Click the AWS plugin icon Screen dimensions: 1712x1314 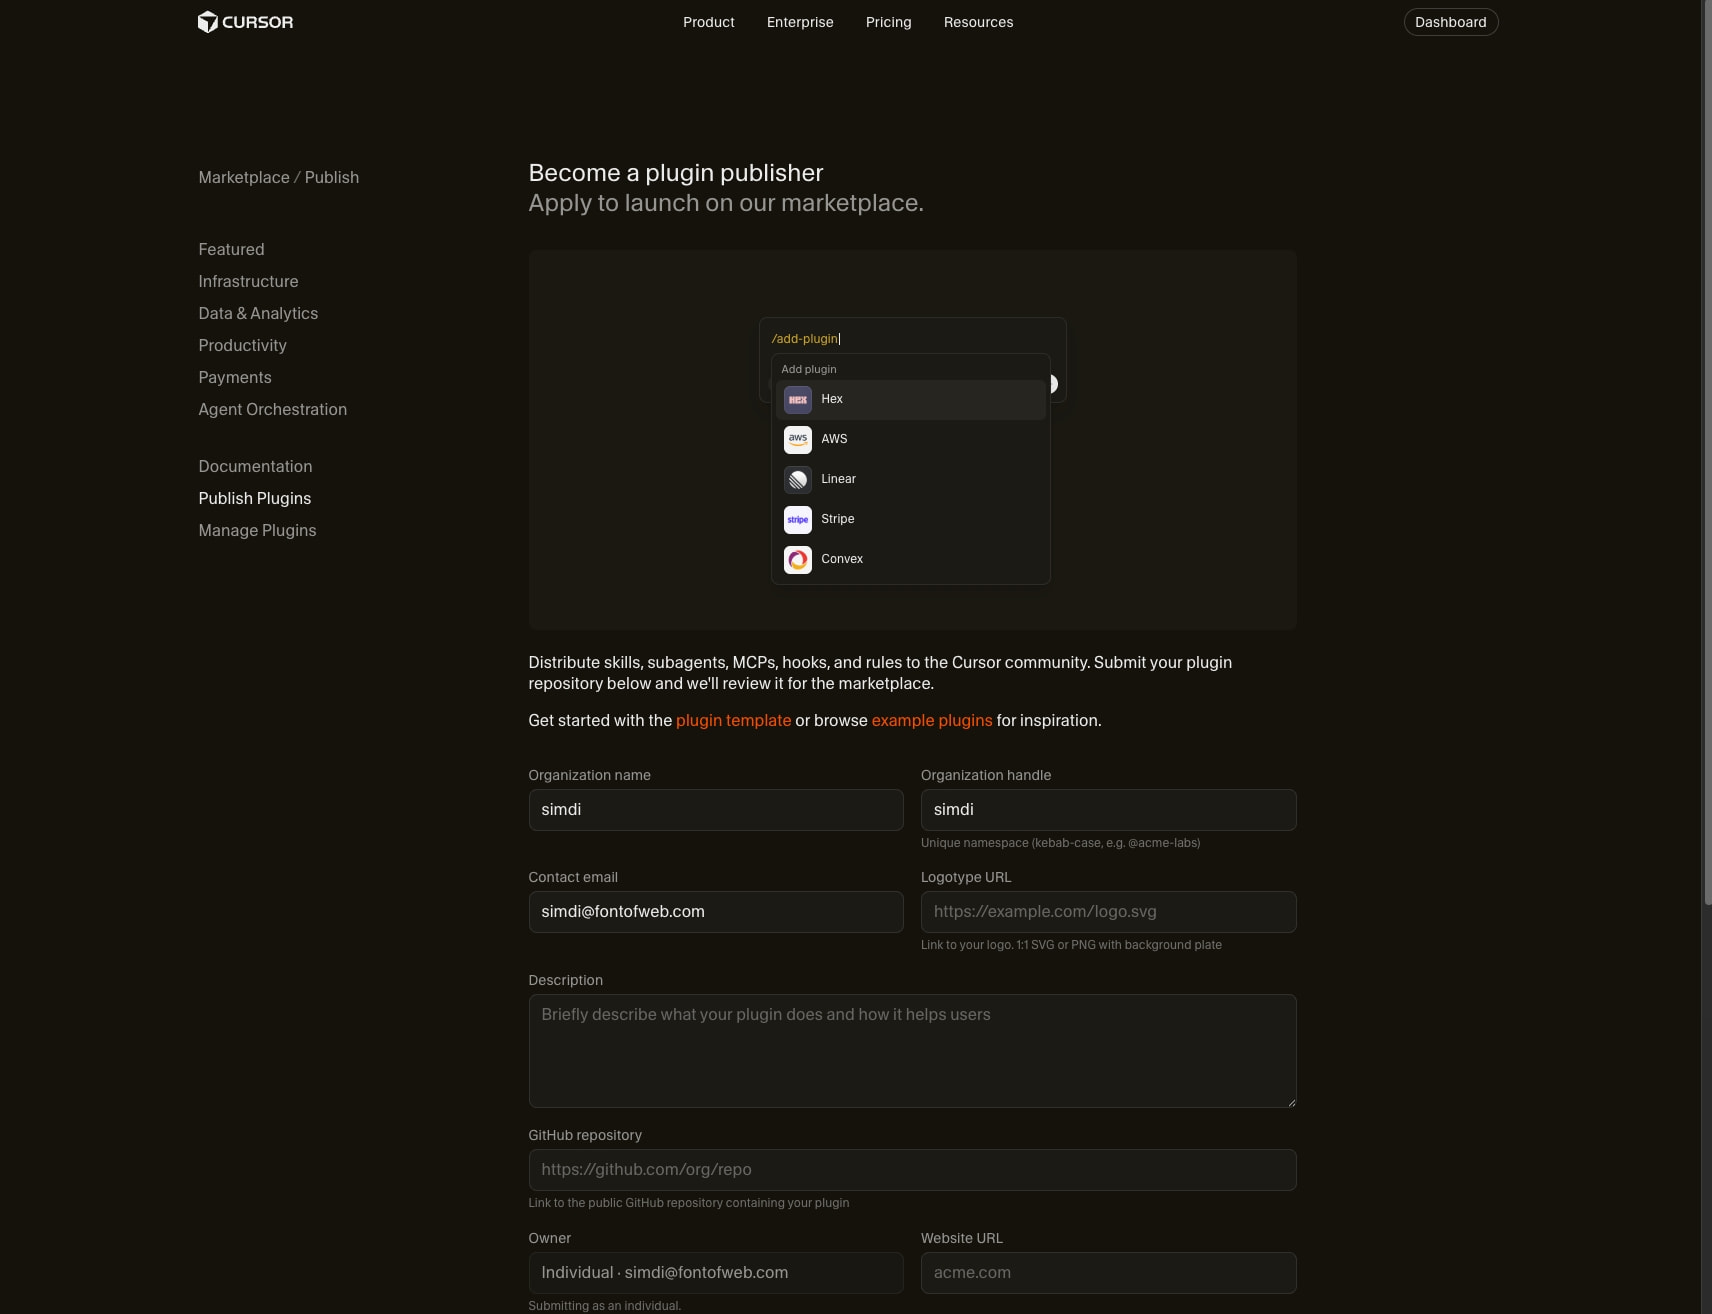798,440
